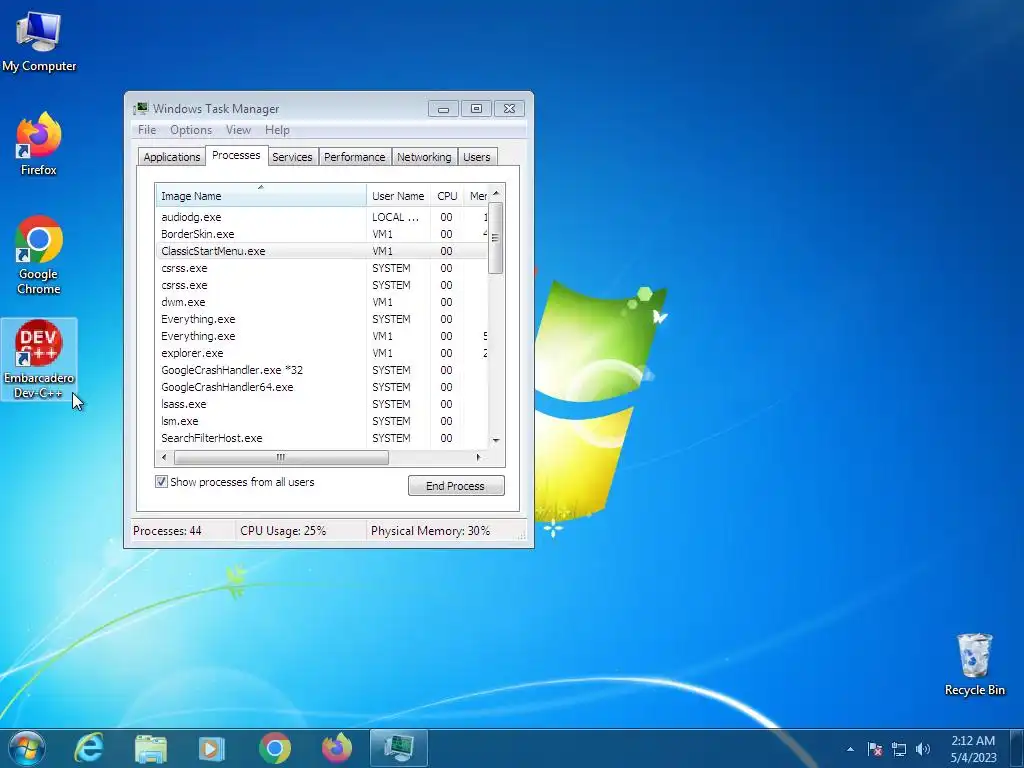The height and width of the screenshot is (768, 1024).
Task: Select Everything.exe run by VM1
Action: point(321,336)
